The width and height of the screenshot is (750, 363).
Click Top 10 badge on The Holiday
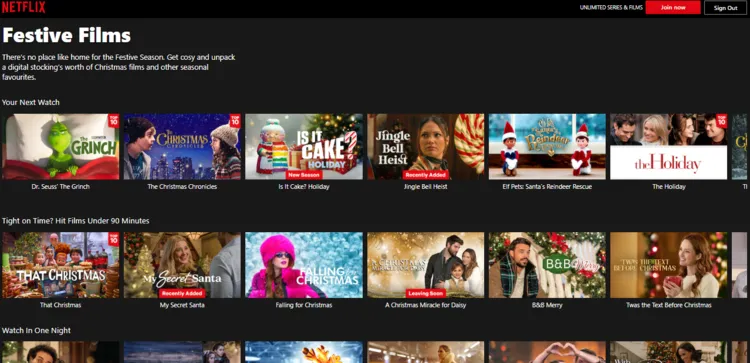point(721,120)
